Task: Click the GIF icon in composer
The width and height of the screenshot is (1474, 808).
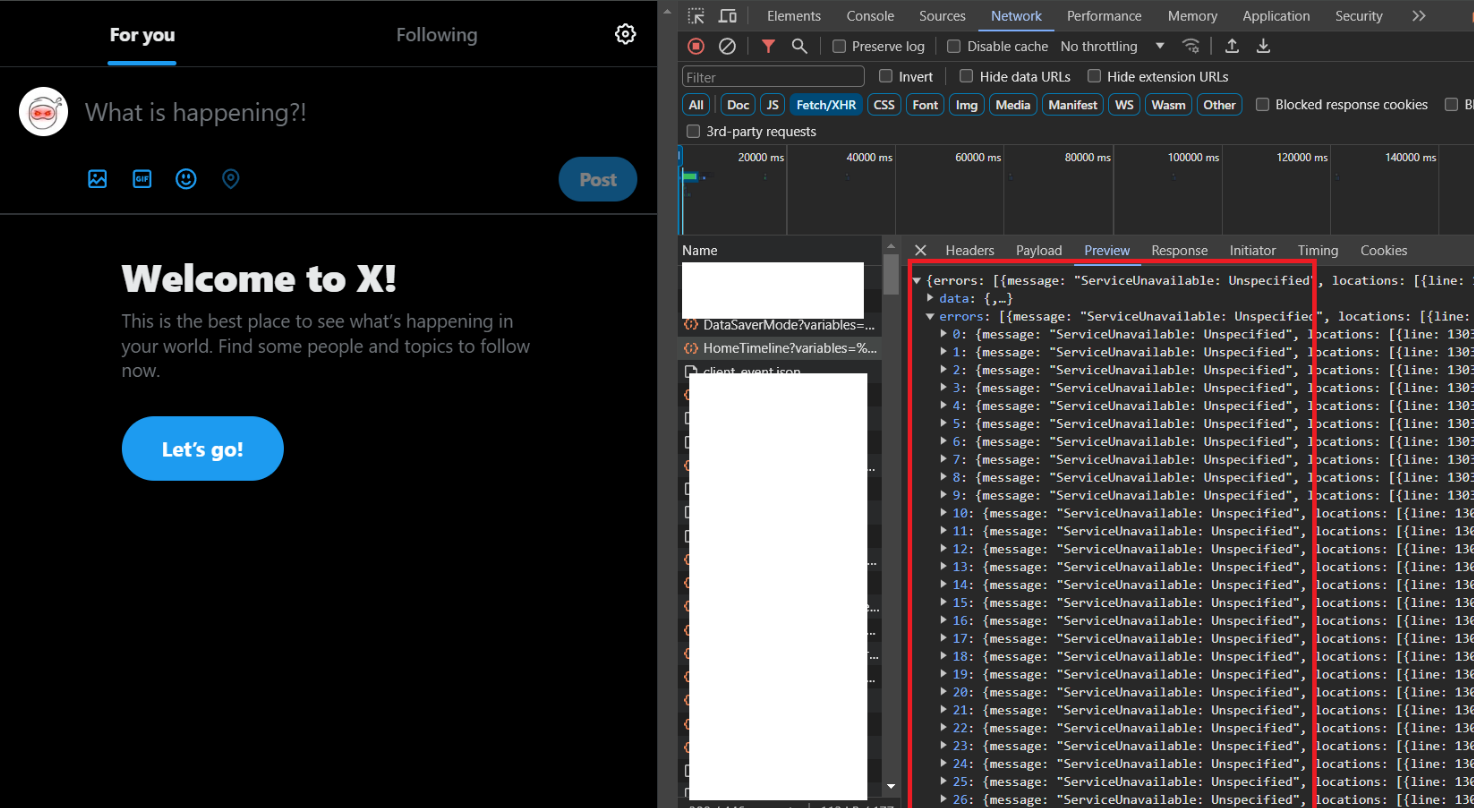Action: (142, 179)
